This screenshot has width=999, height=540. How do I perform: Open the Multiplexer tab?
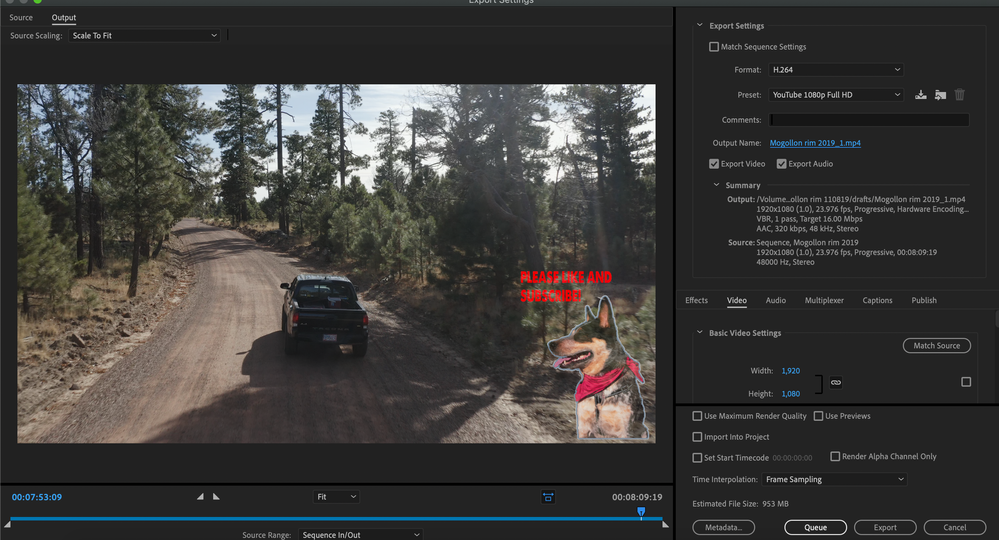(x=824, y=301)
